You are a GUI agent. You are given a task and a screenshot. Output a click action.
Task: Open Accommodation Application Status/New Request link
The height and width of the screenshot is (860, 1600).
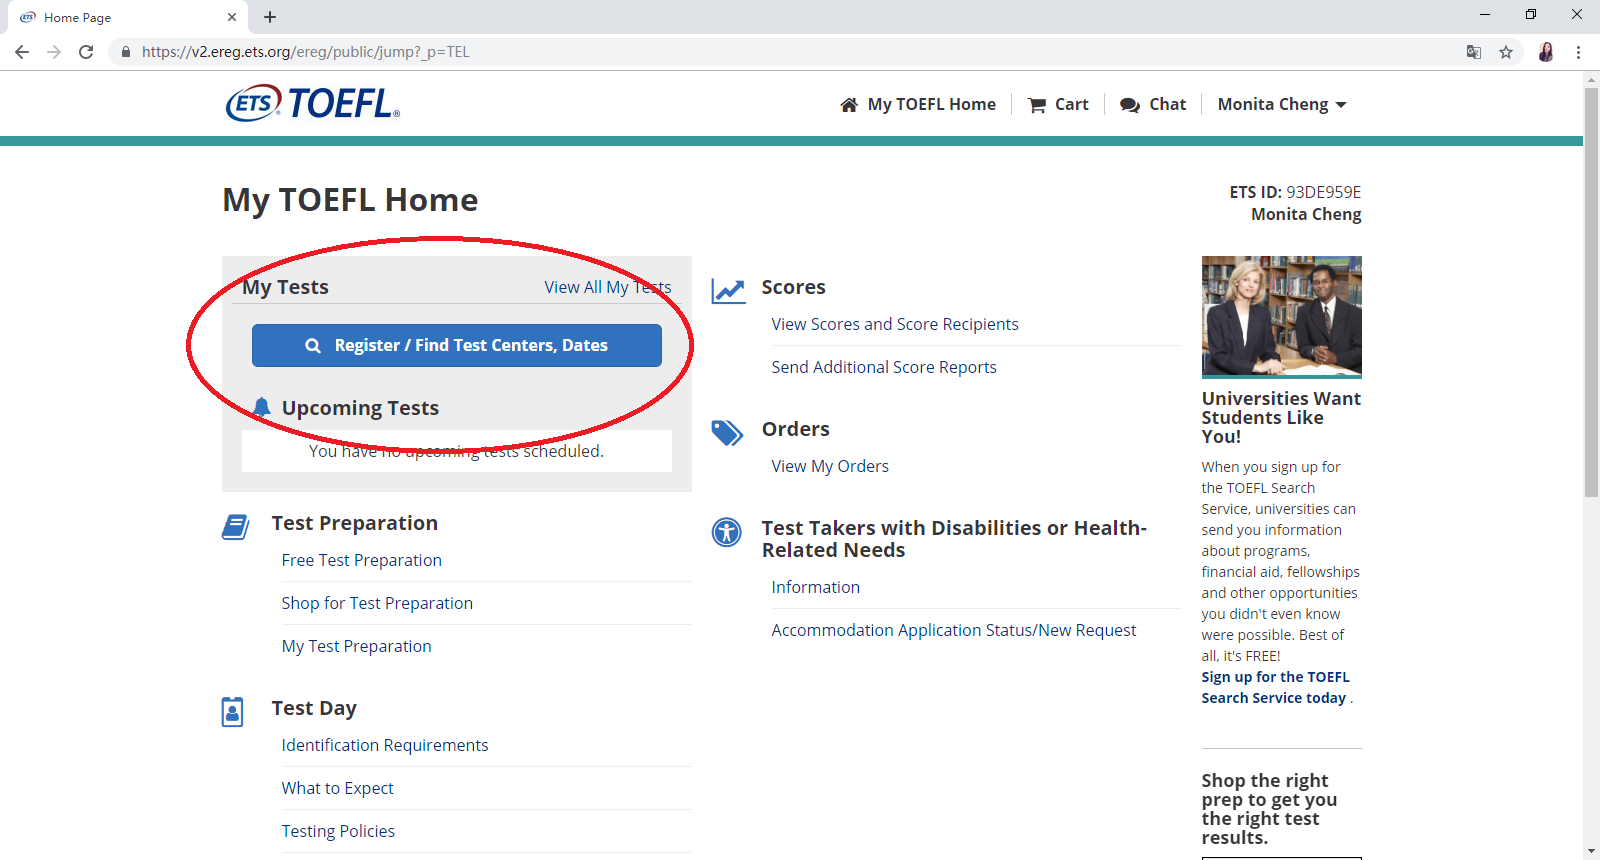point(954,630)
